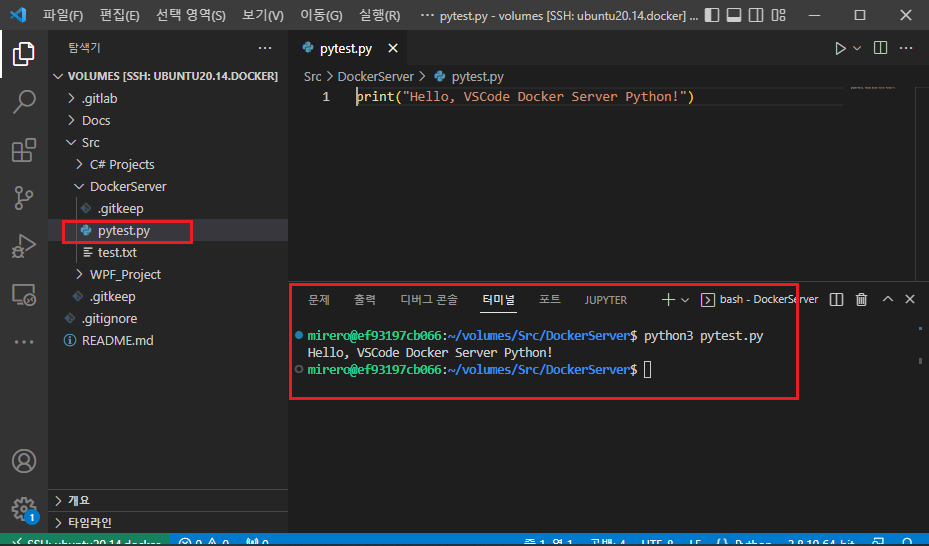
Task: Select pytest.py in the explorer tree
Action: [x=168, y=230]
